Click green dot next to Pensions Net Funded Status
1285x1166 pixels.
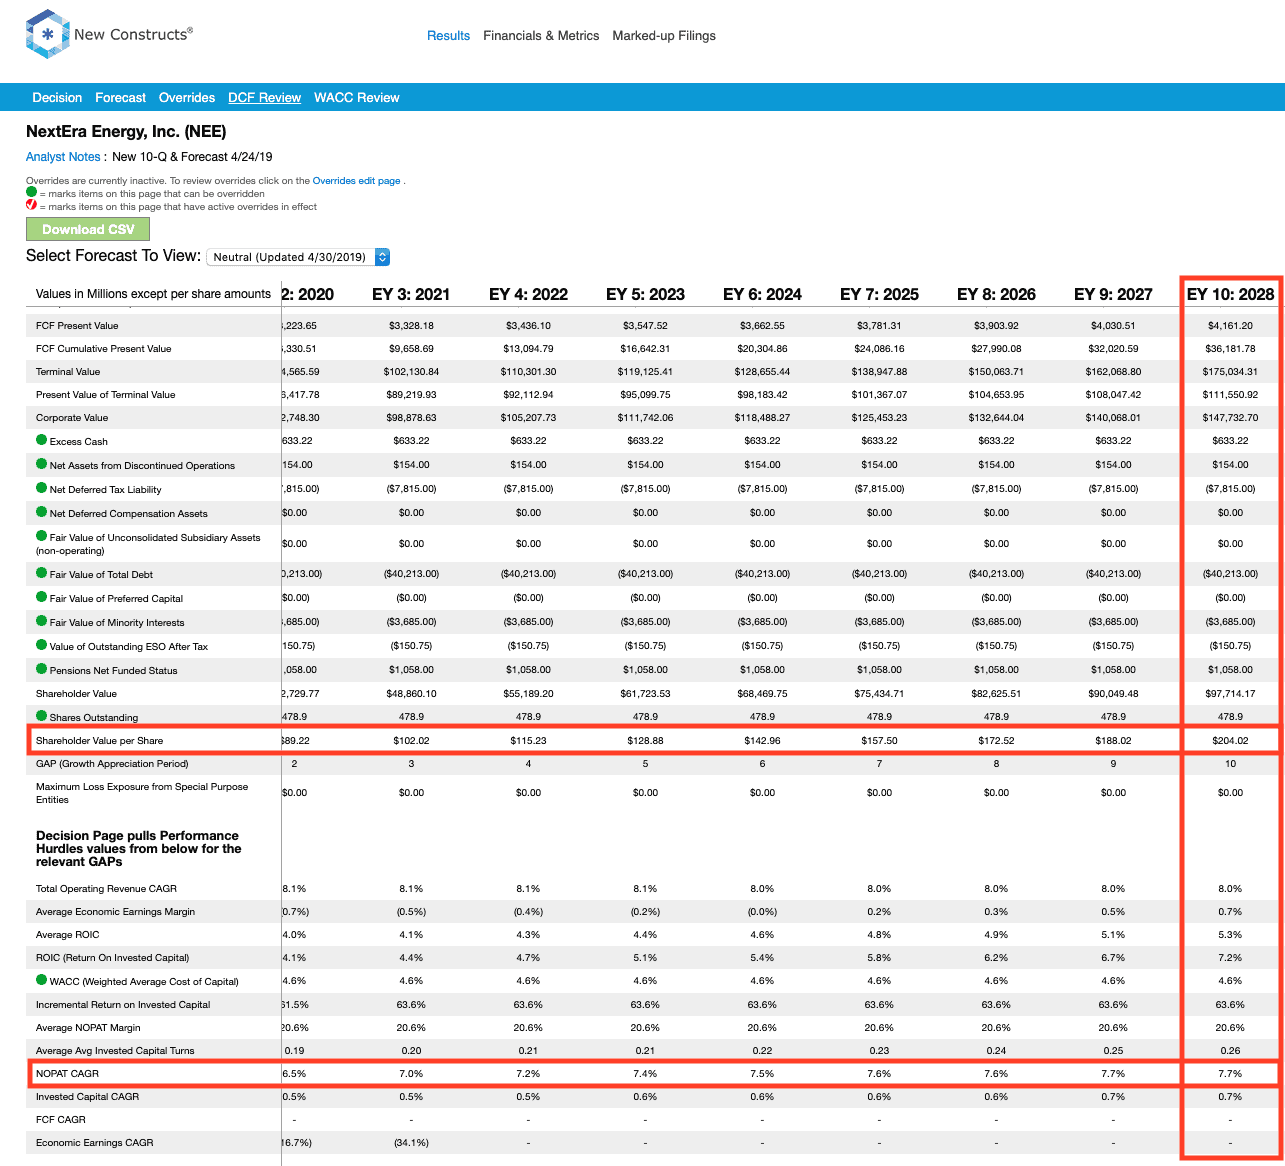point(42,669)
